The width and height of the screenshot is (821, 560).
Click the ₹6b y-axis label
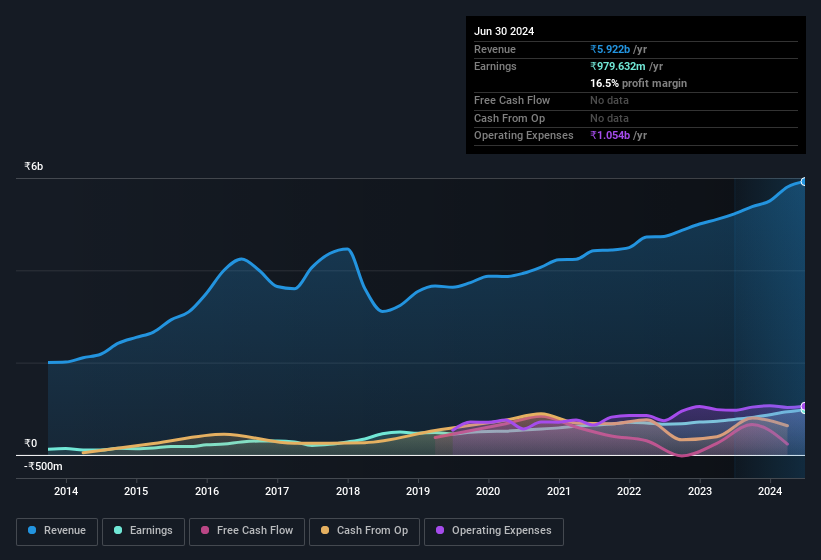click(x=34, y=166)
